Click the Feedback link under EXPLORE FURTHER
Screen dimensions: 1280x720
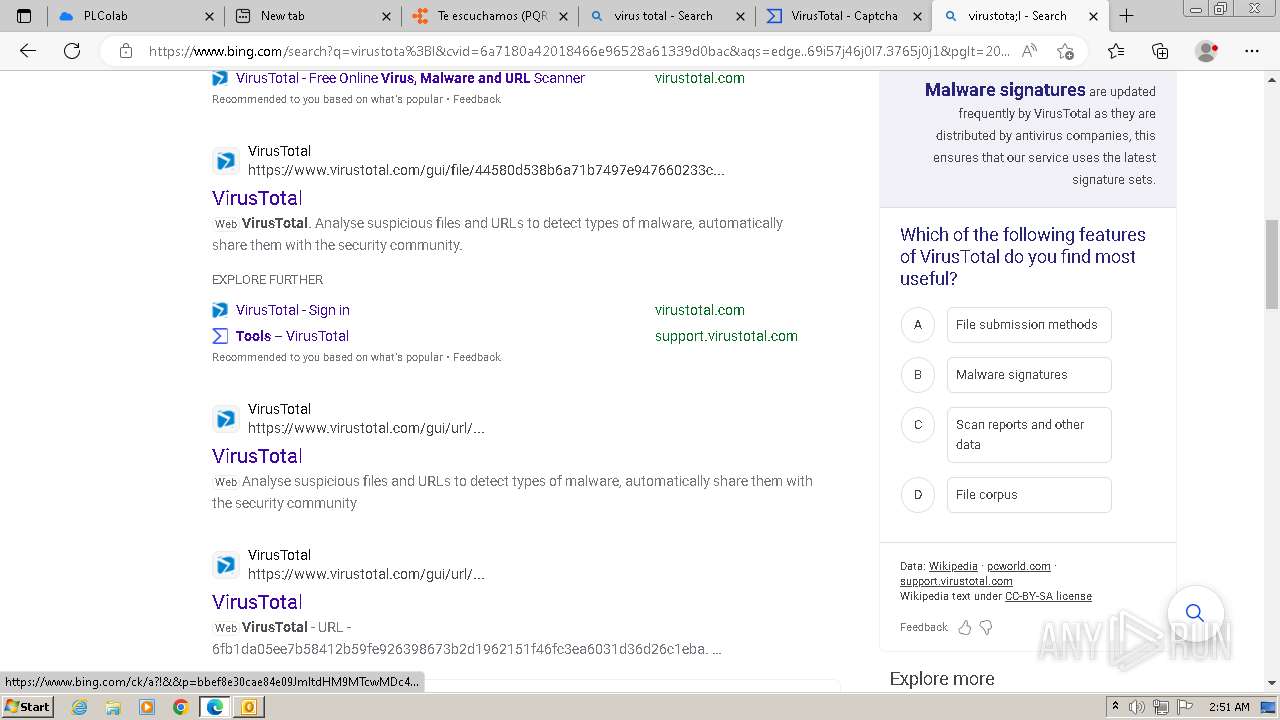477,357
